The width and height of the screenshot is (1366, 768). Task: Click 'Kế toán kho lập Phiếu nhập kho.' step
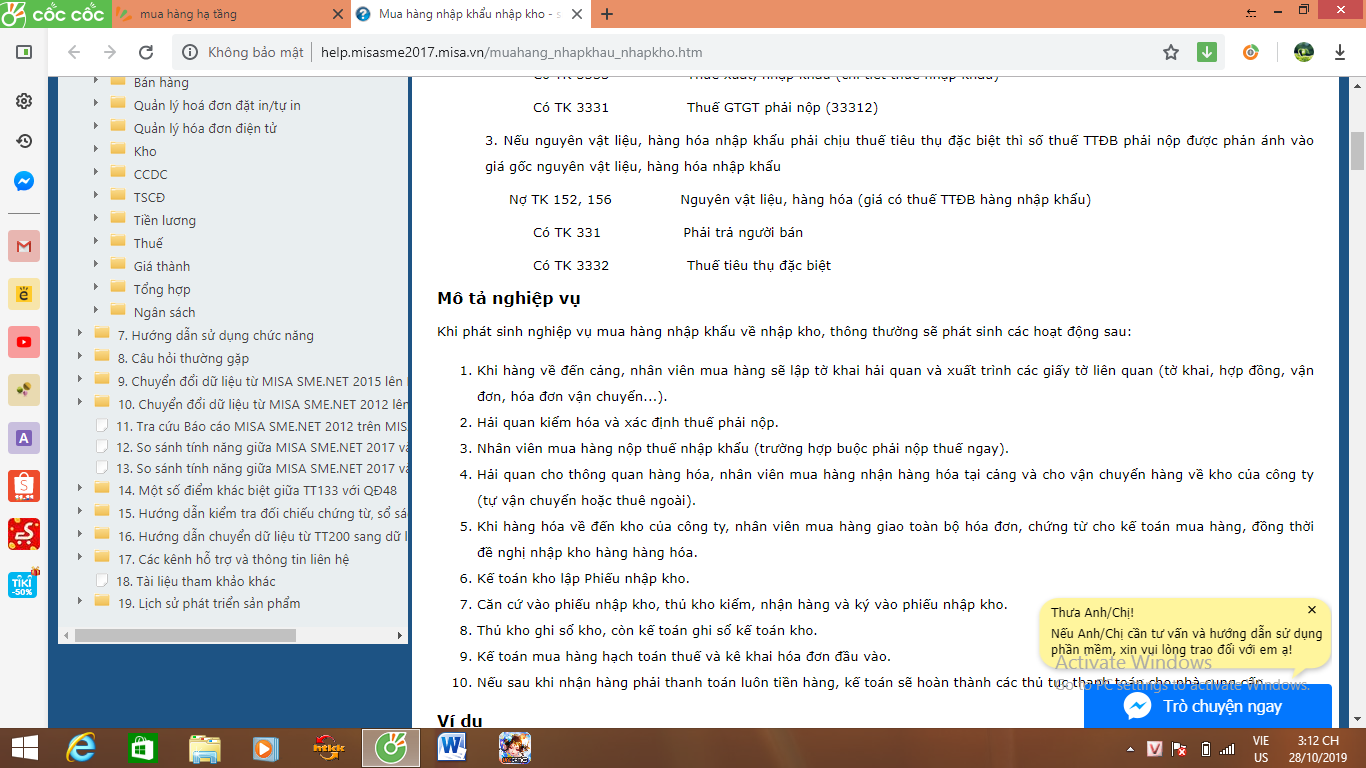click(x=583, y=578)
